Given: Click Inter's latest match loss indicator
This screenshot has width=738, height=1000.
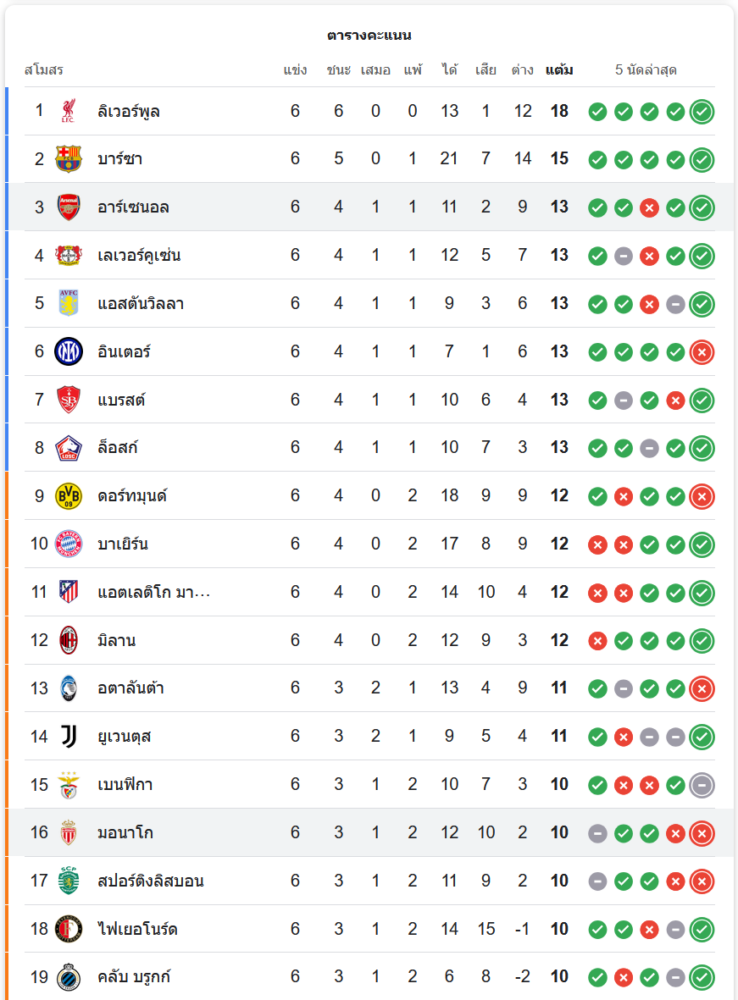Looking at the screenshot, I should [x=702, y=351].
